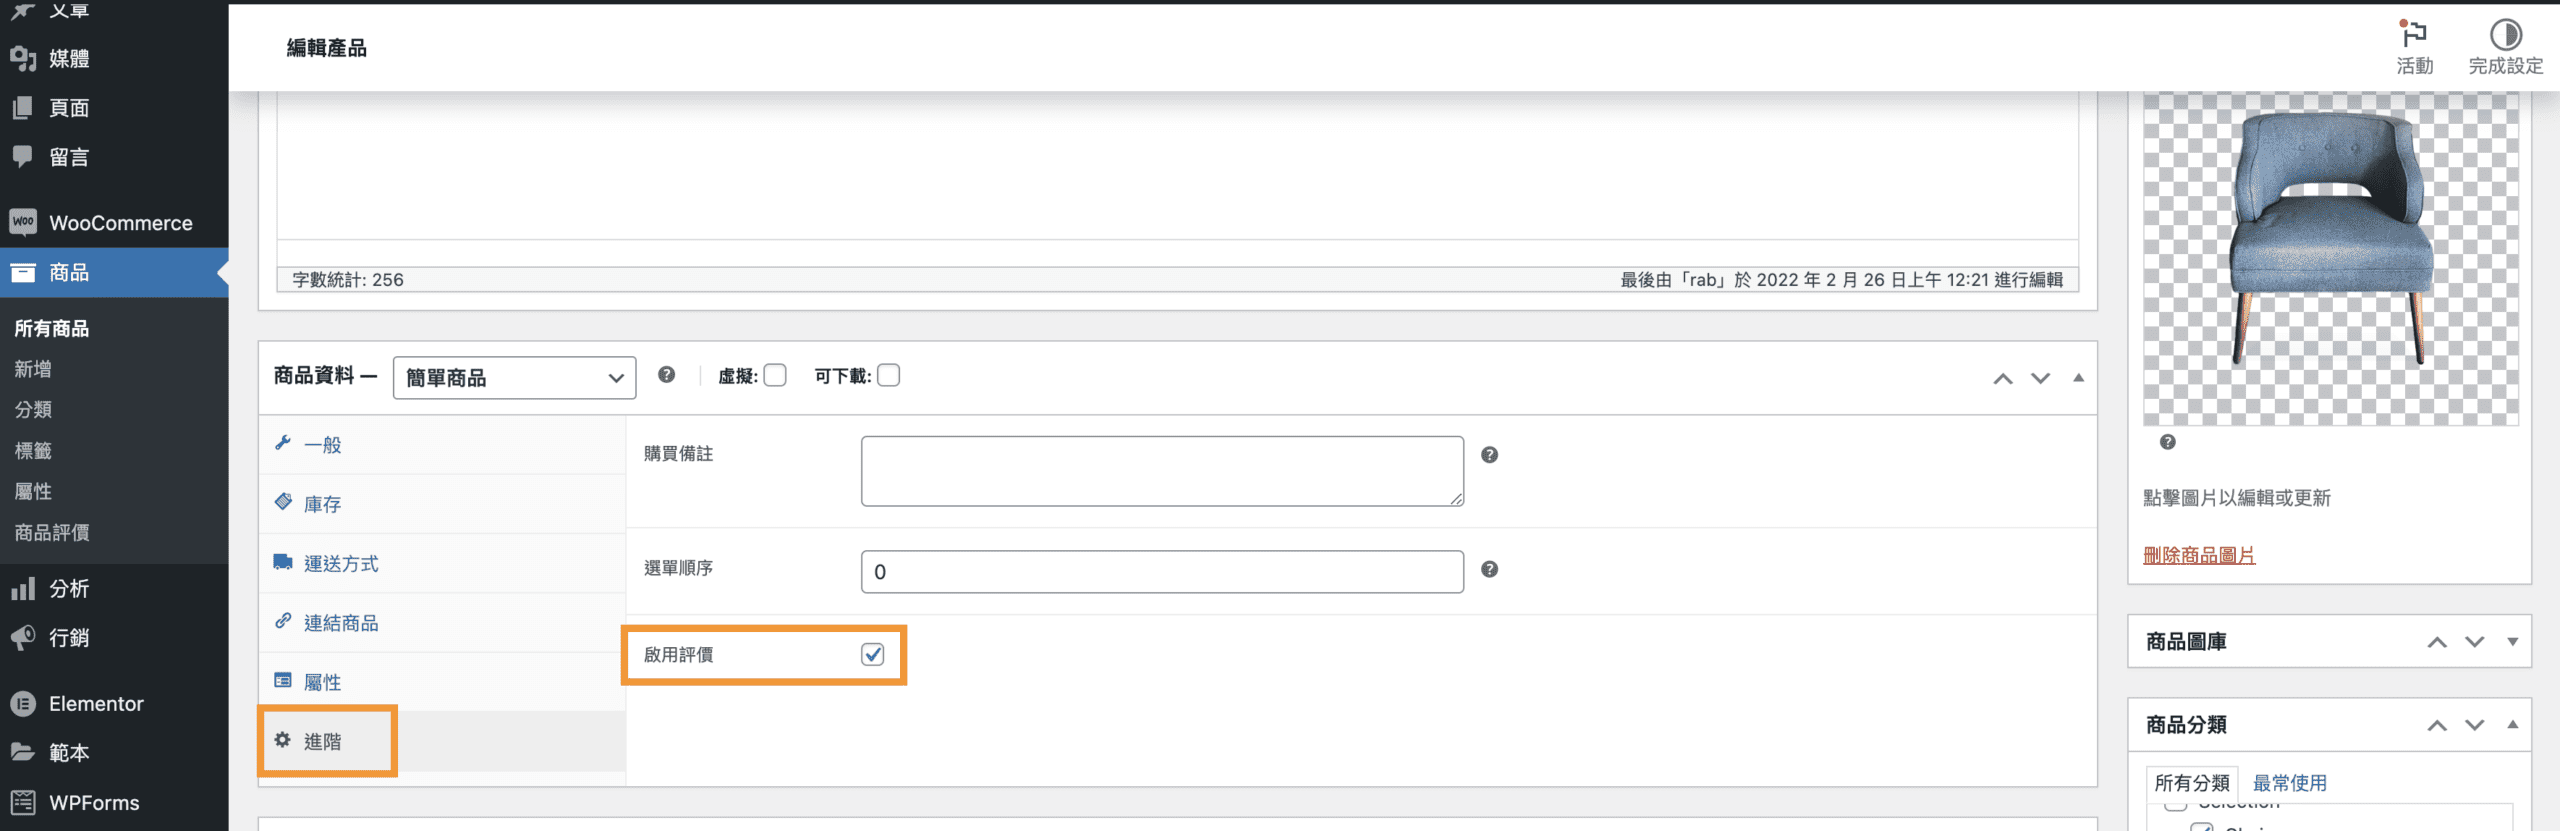Click the Activity flag icon
This screenshot has width=2560, height=831.
[2414, 36]
